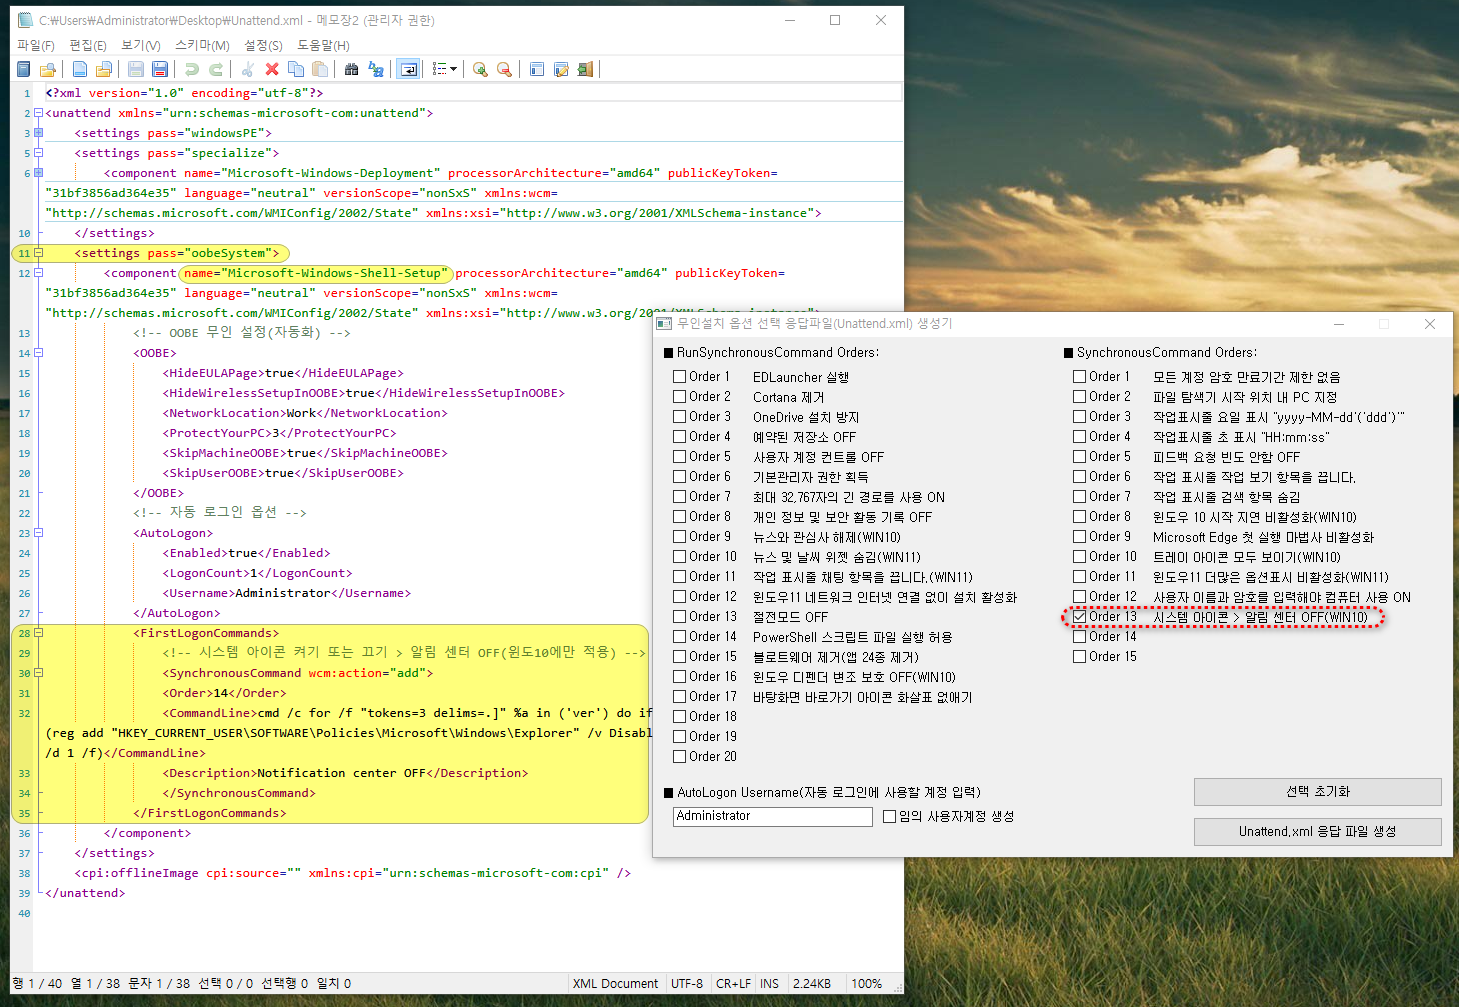Collapse the specialize settings fold on line 5

click(39, 153)
